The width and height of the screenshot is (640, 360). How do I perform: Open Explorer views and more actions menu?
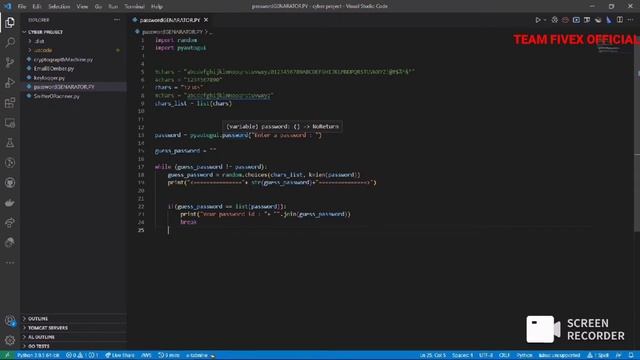(117, 20)
